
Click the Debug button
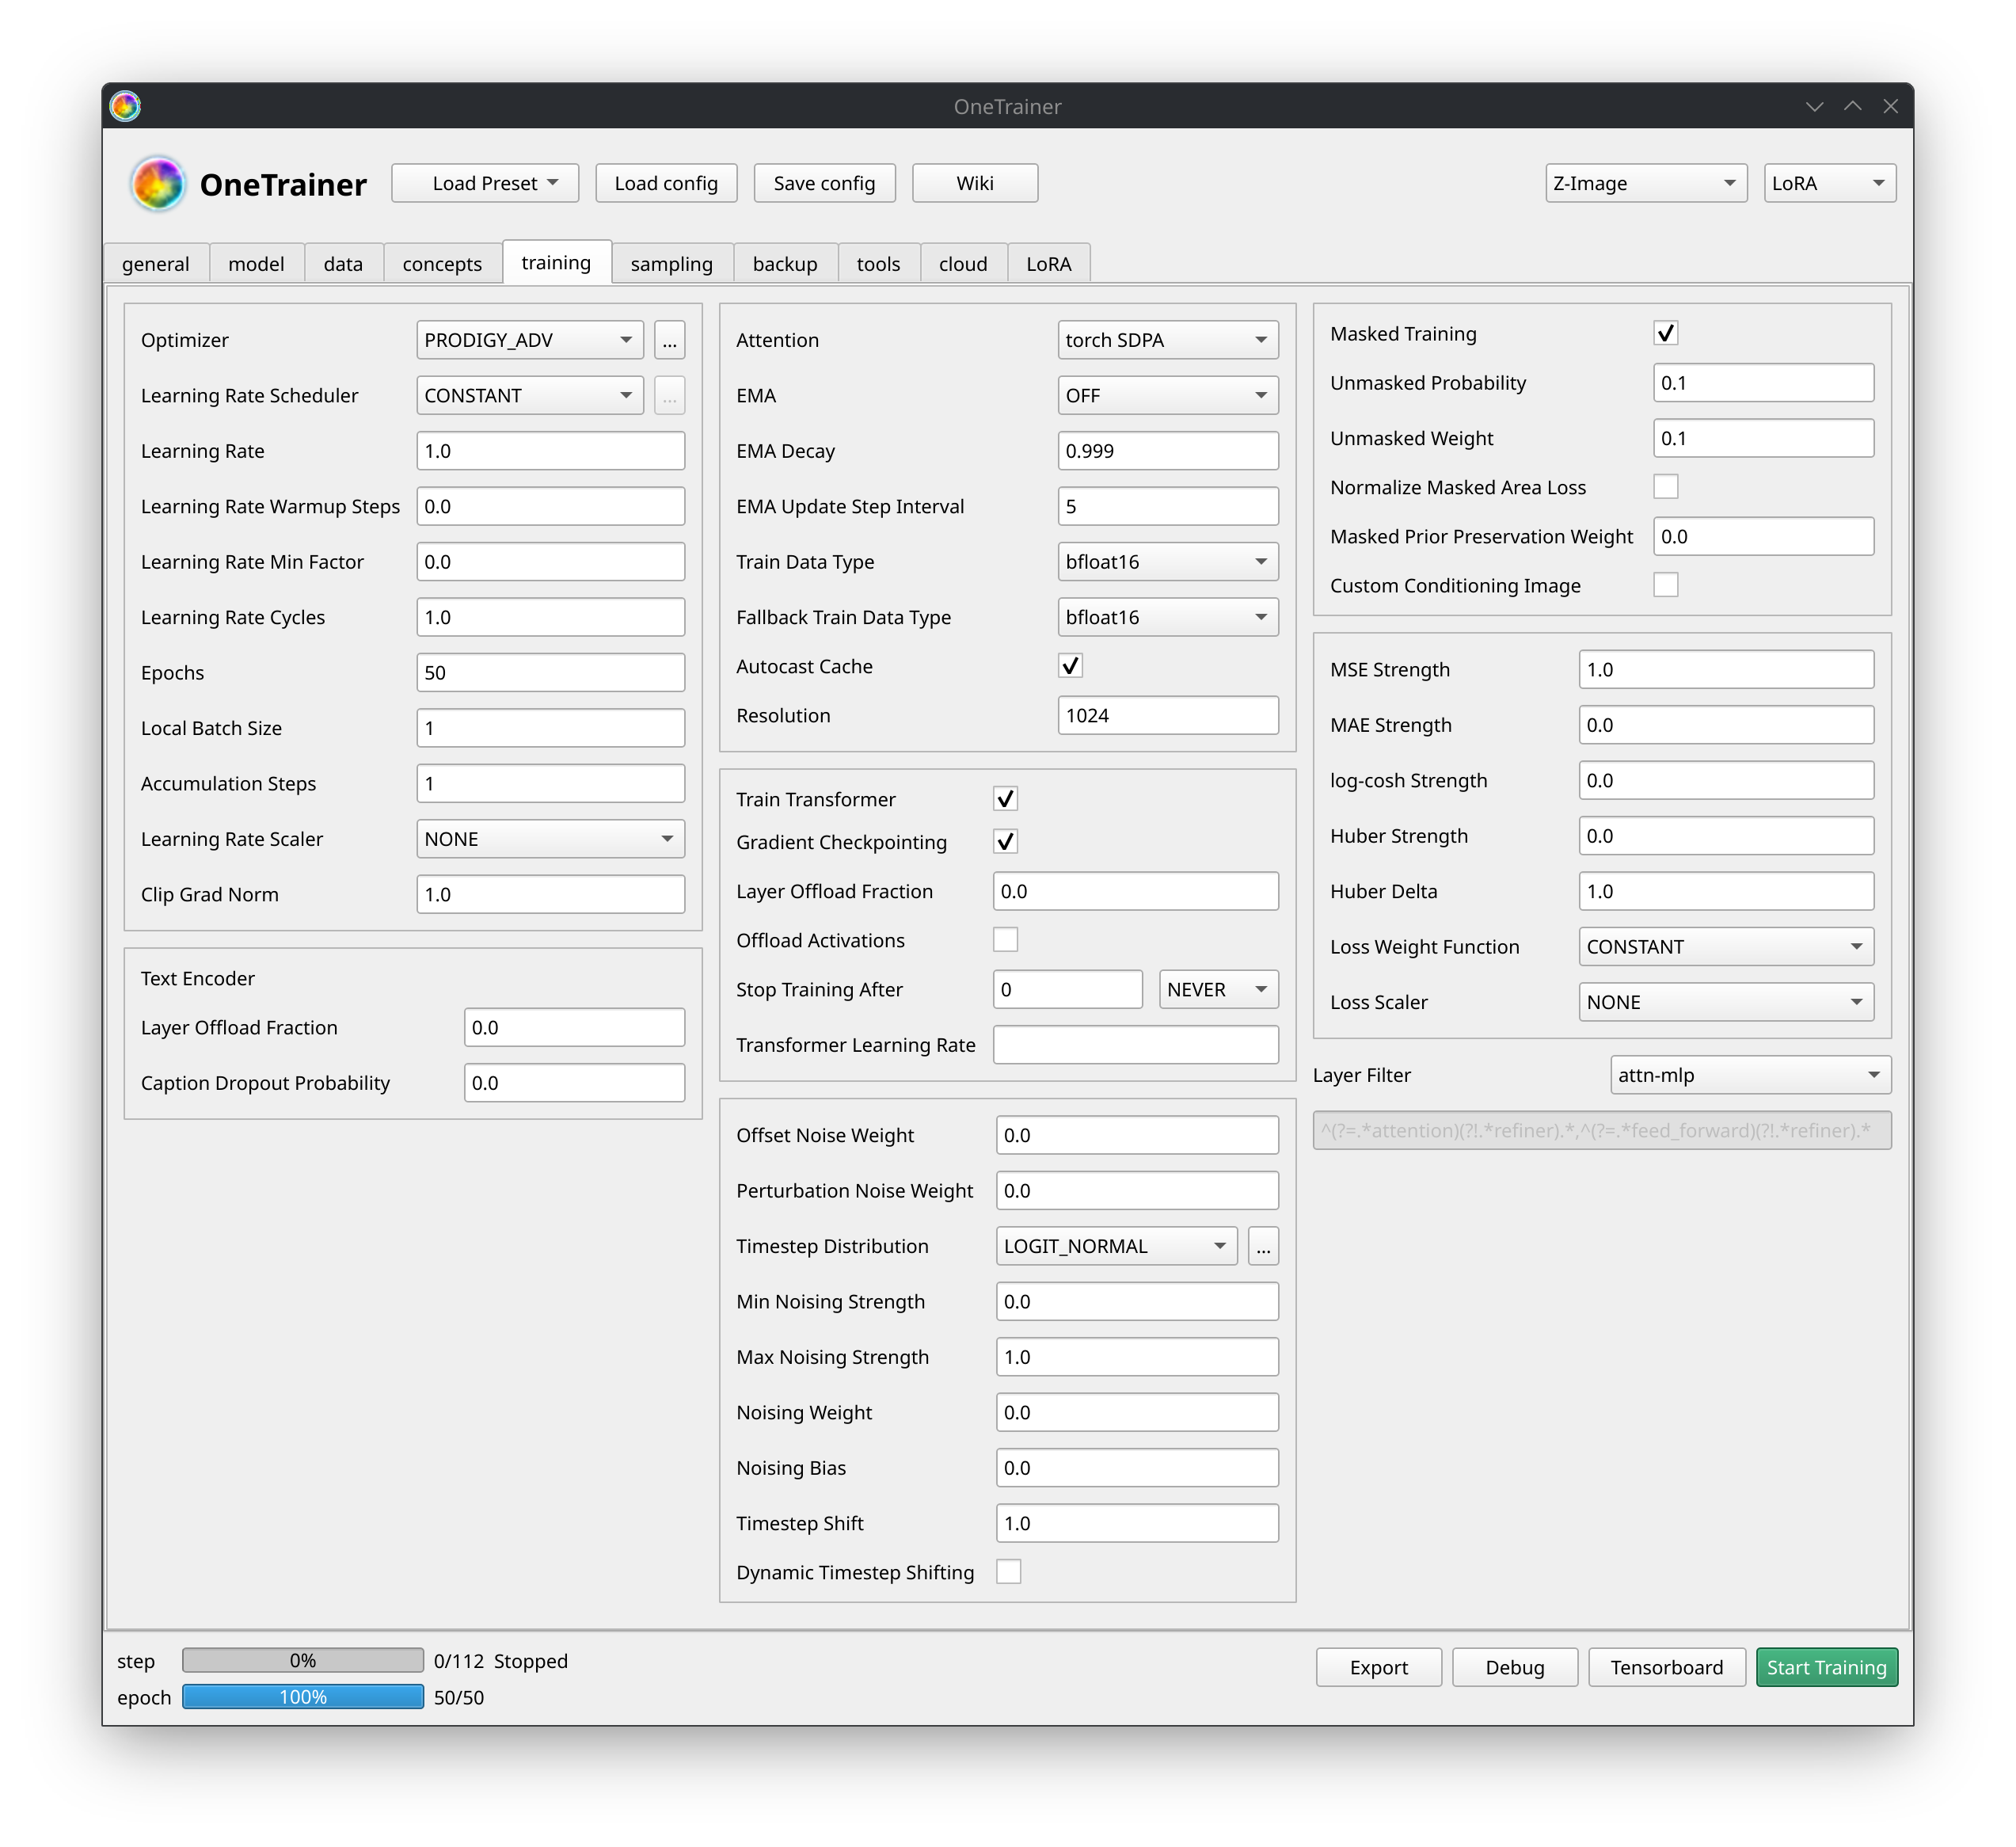1514,1667
